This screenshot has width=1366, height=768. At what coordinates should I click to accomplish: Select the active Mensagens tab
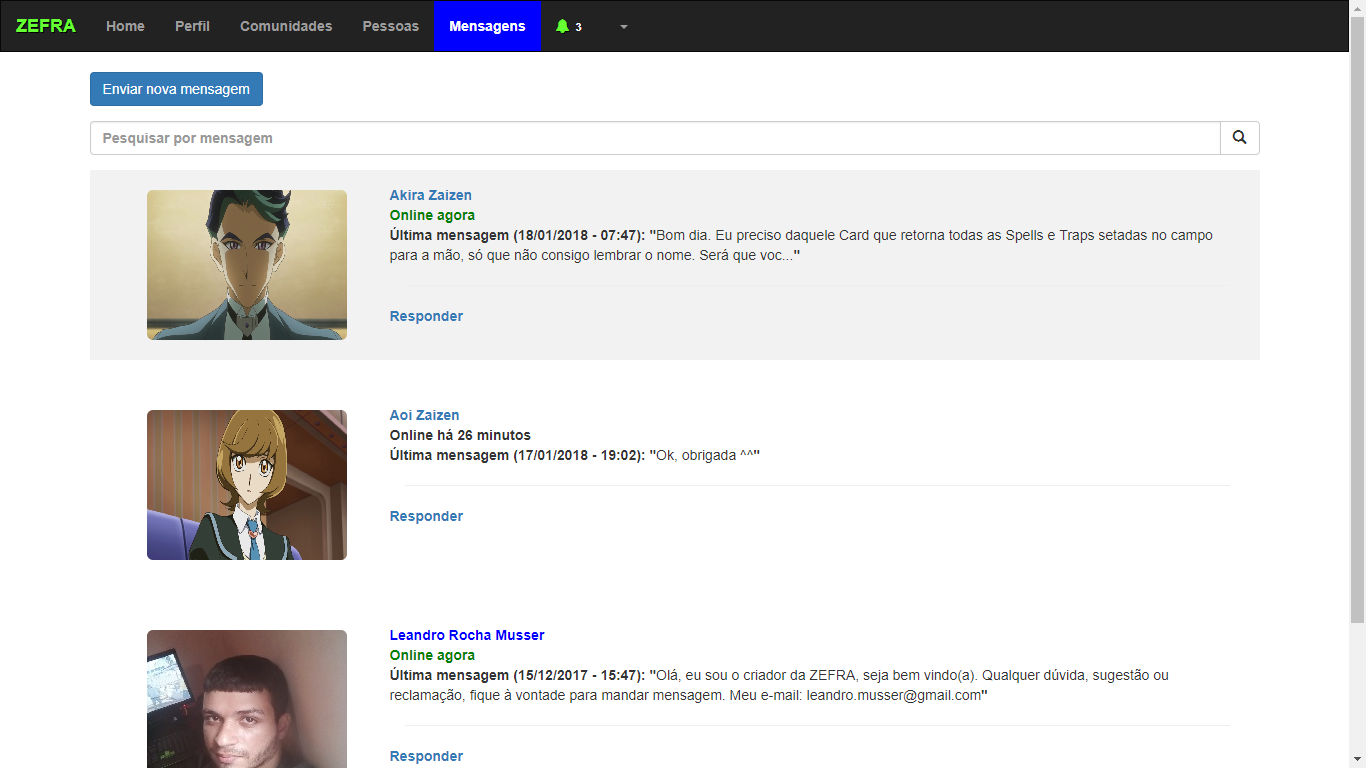(x=487, y=26)
